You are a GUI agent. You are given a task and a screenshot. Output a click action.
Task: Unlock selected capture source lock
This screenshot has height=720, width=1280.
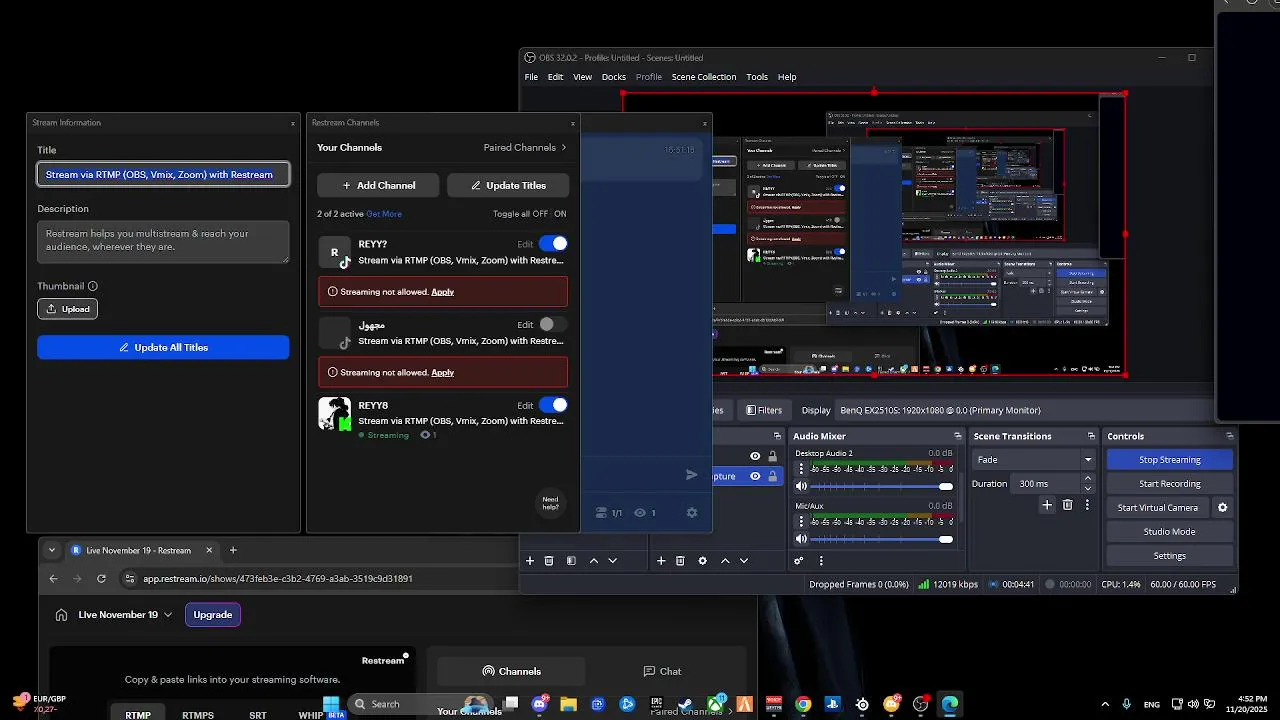point(773,476)
